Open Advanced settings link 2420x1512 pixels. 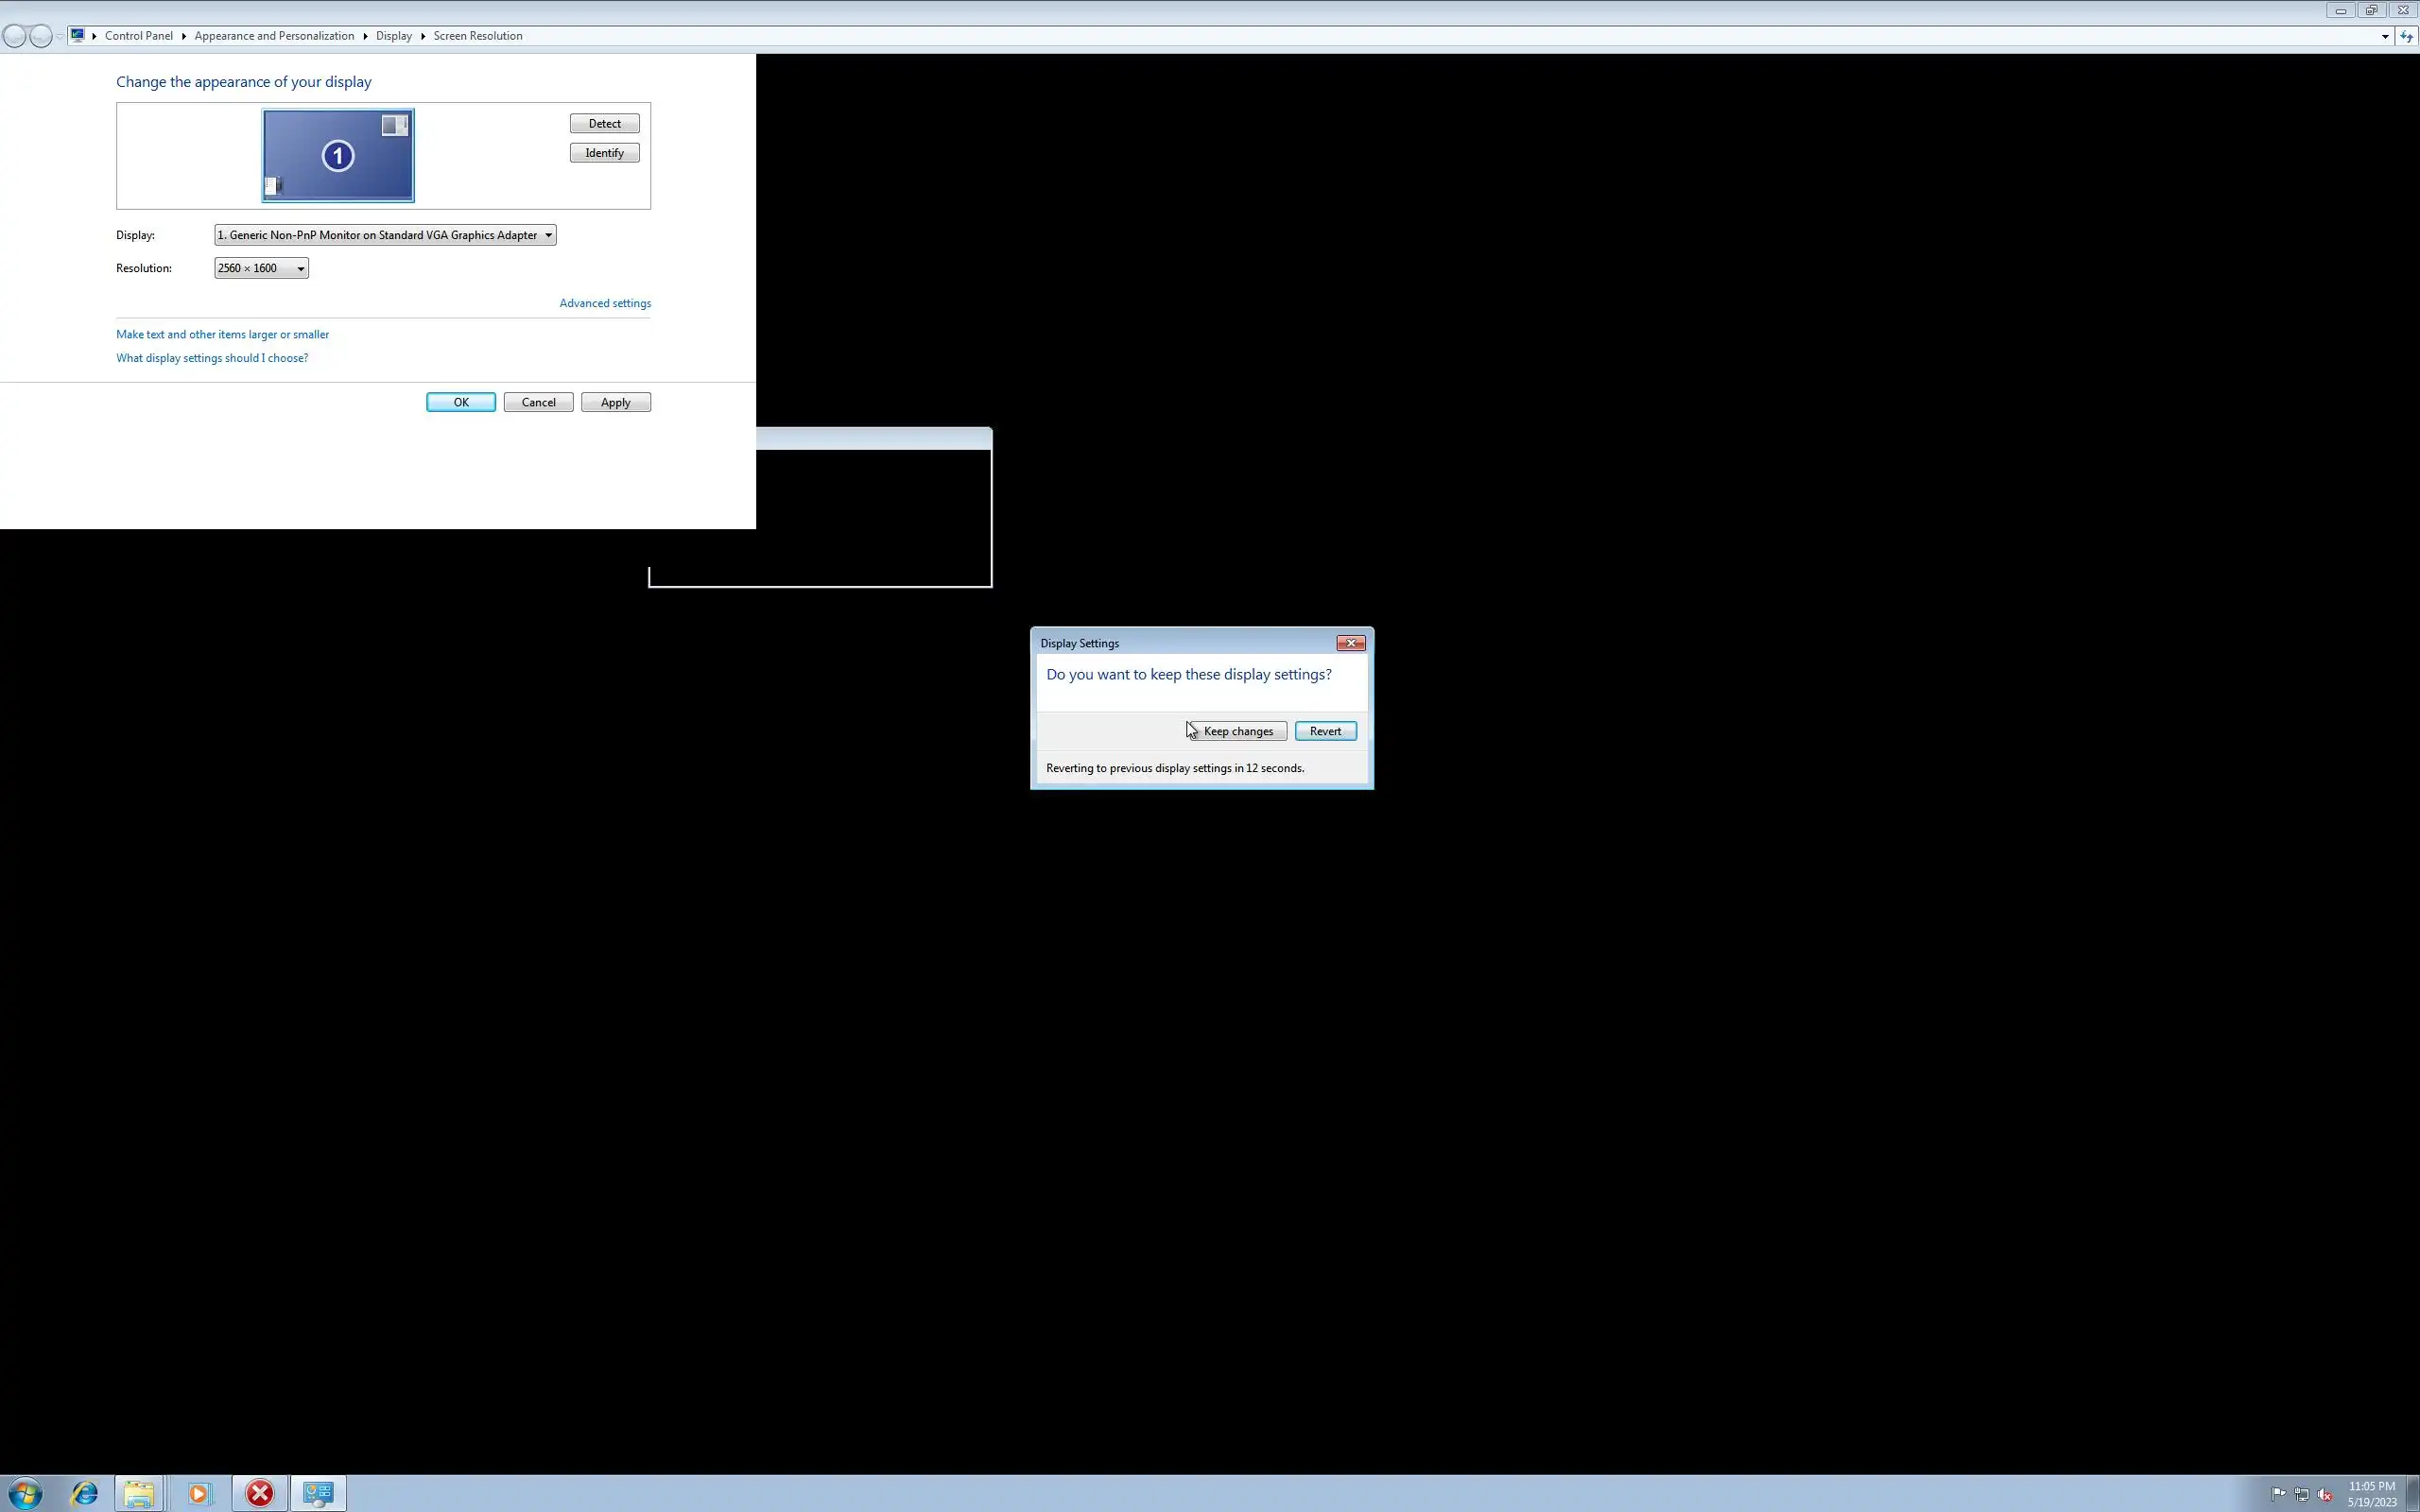605,303
